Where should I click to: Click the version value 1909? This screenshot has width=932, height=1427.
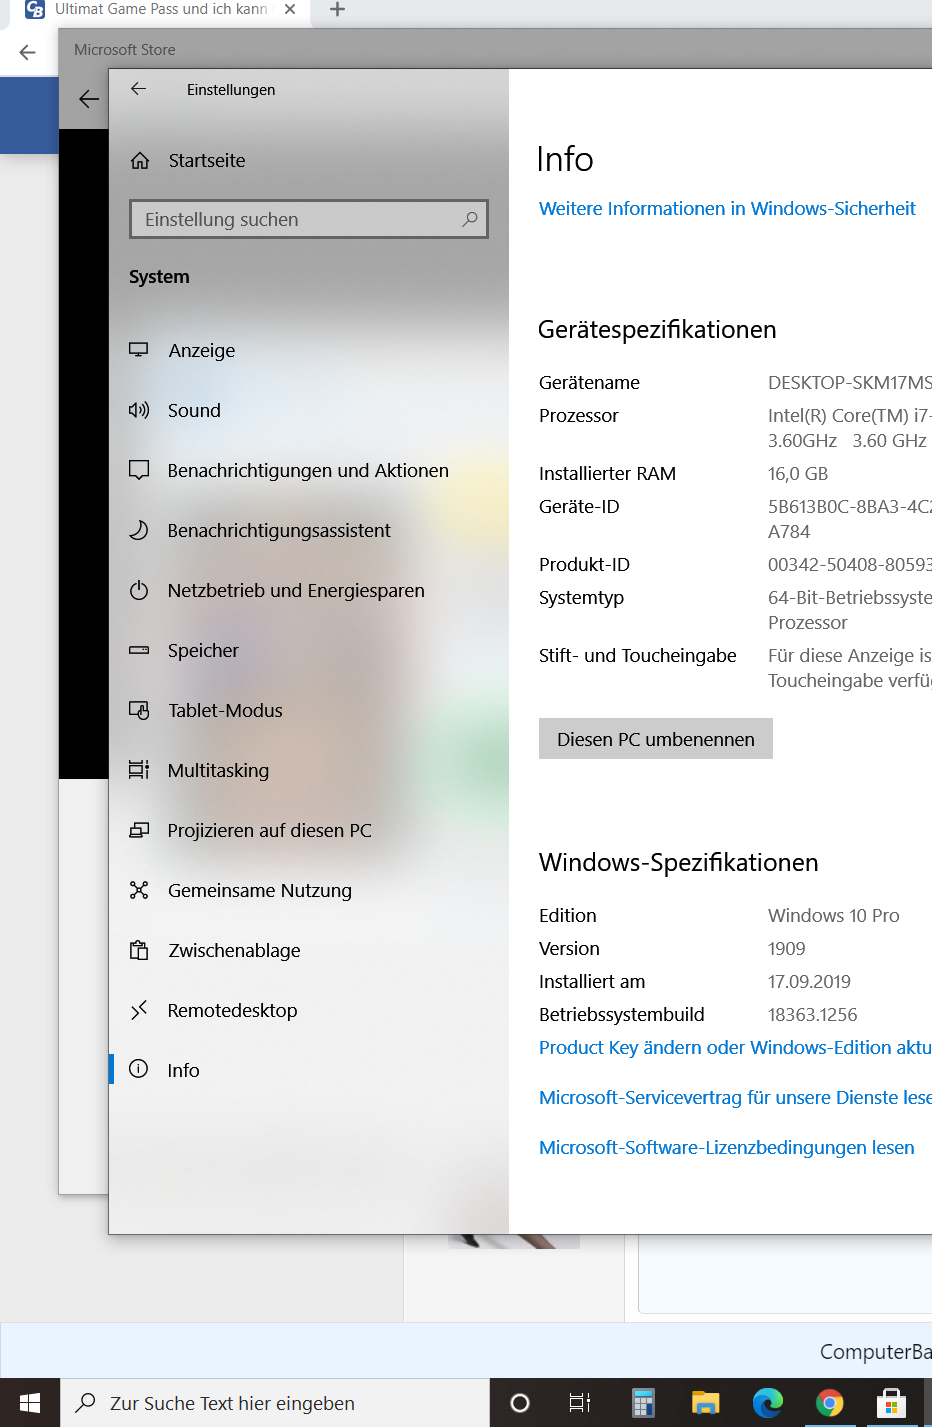787,948
